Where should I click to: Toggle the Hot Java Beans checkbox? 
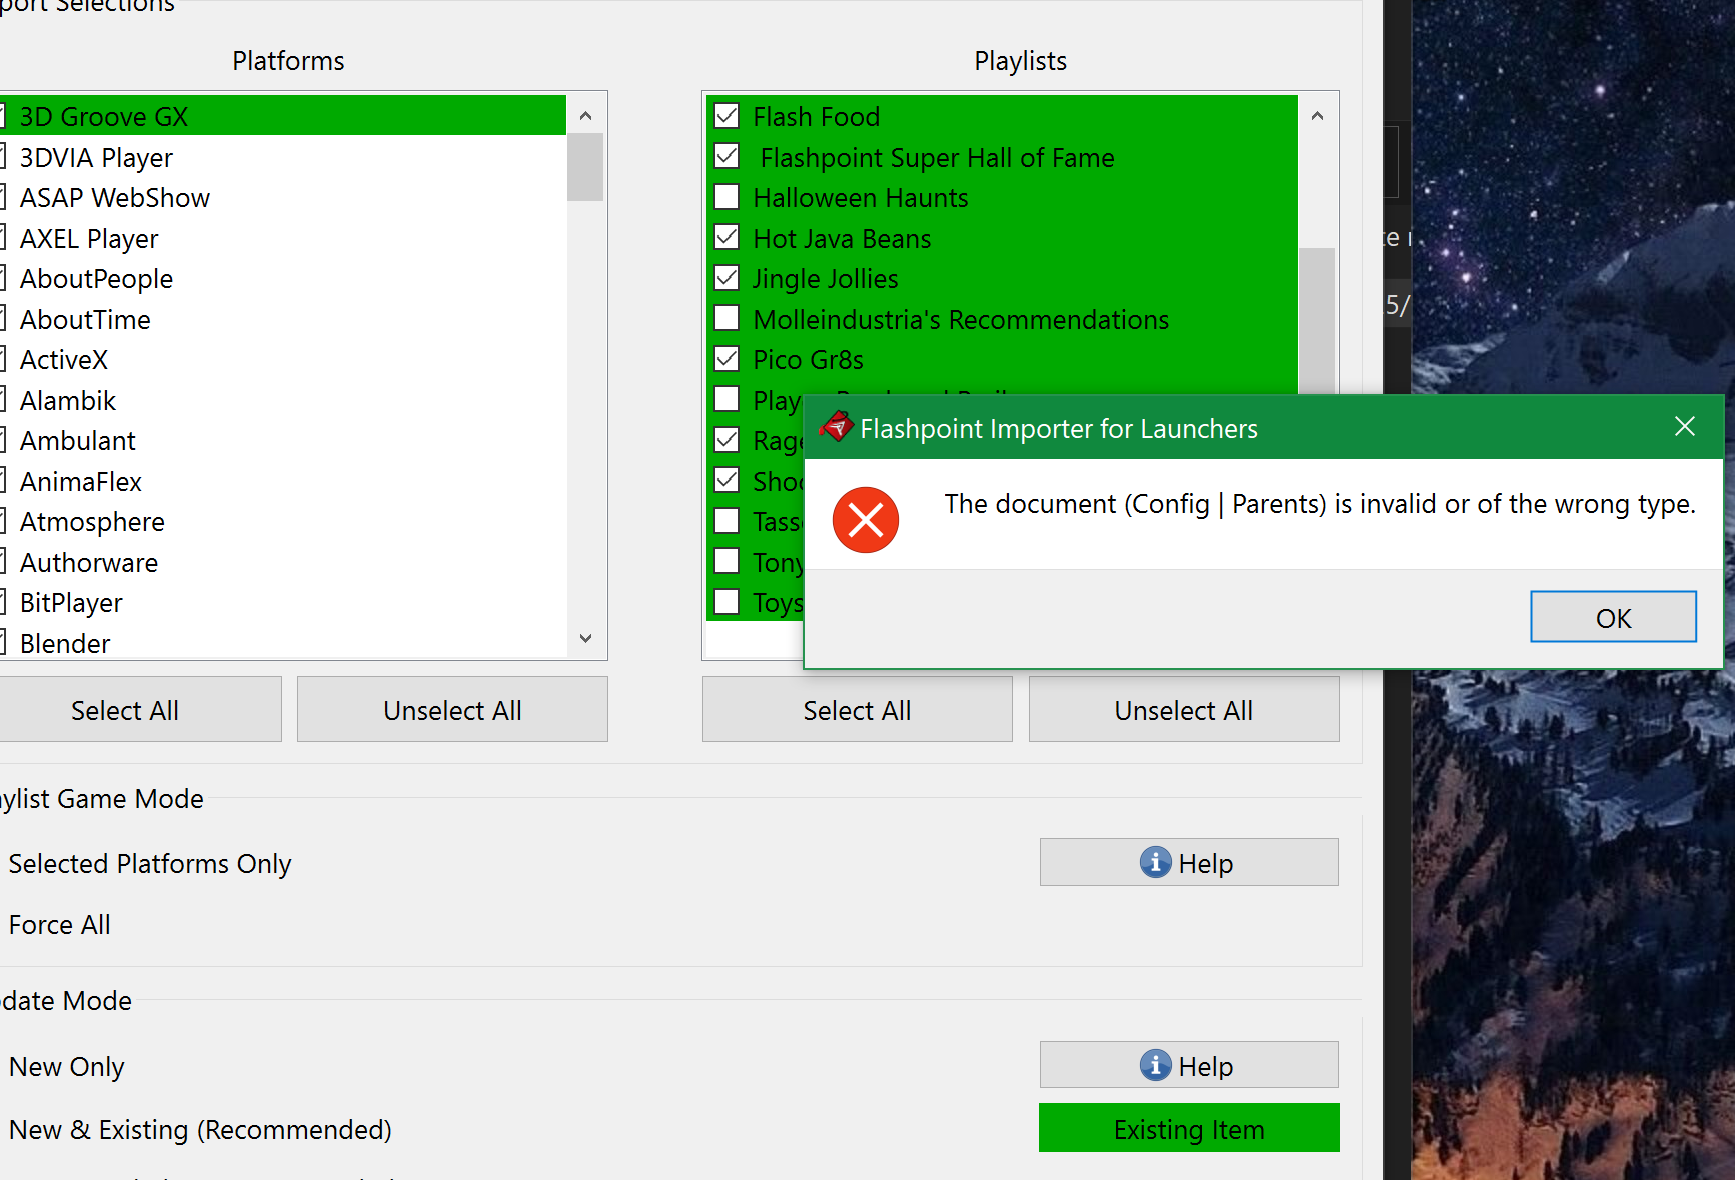727,238
